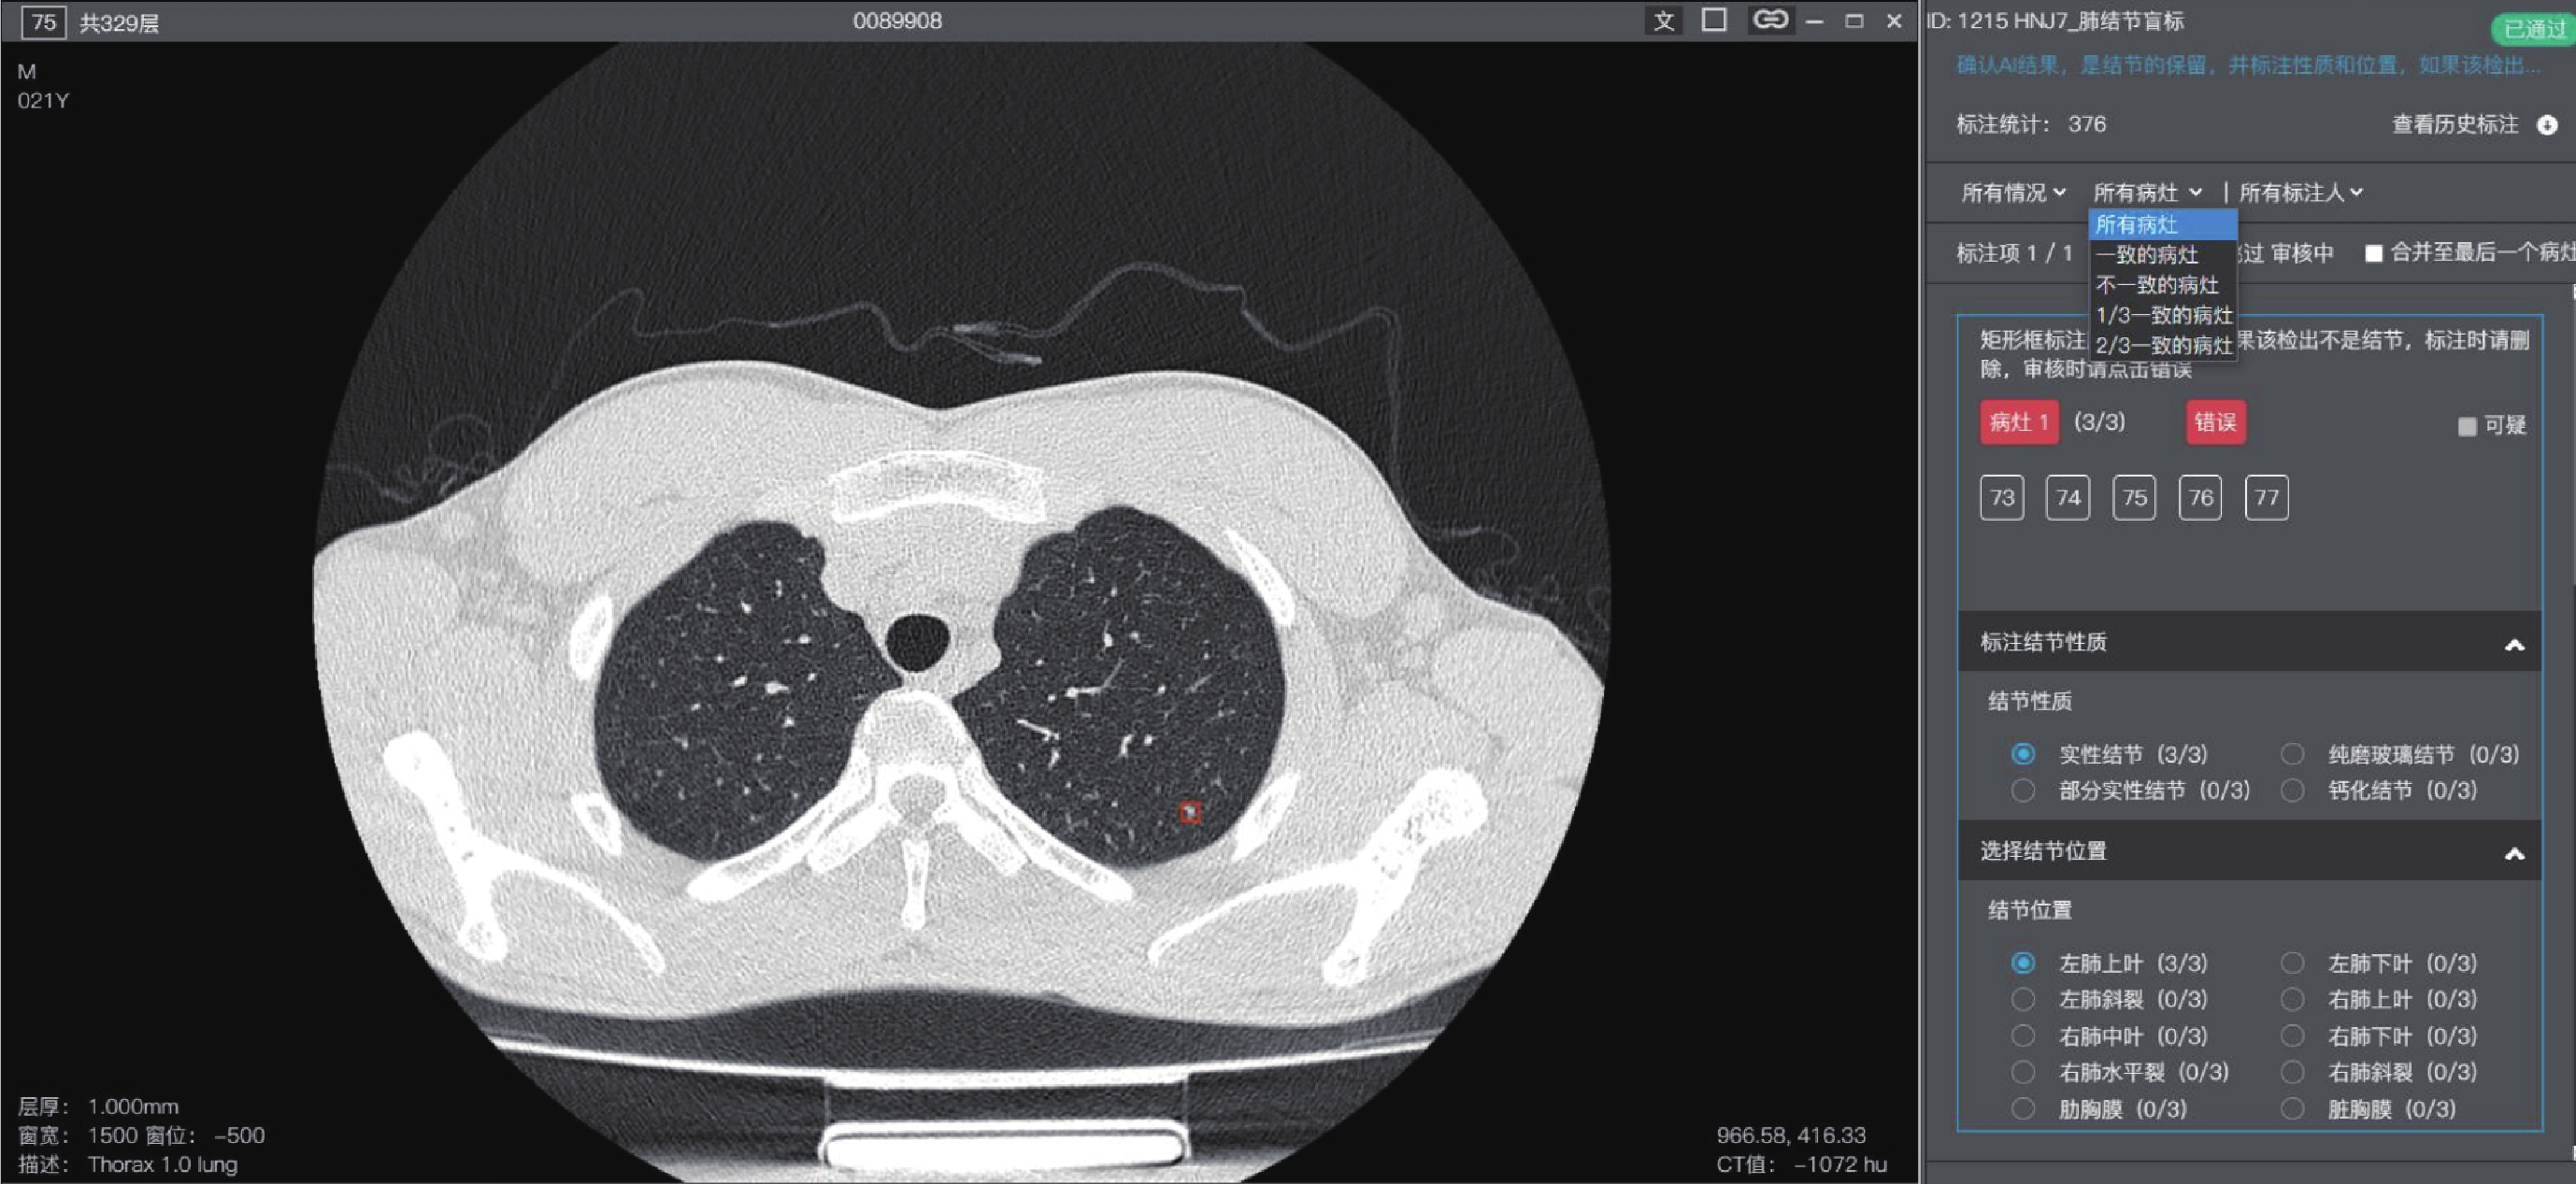Screen dimensions: 2576x1184
Task: Select 不一致的病灶 option
Action: 2162,285
